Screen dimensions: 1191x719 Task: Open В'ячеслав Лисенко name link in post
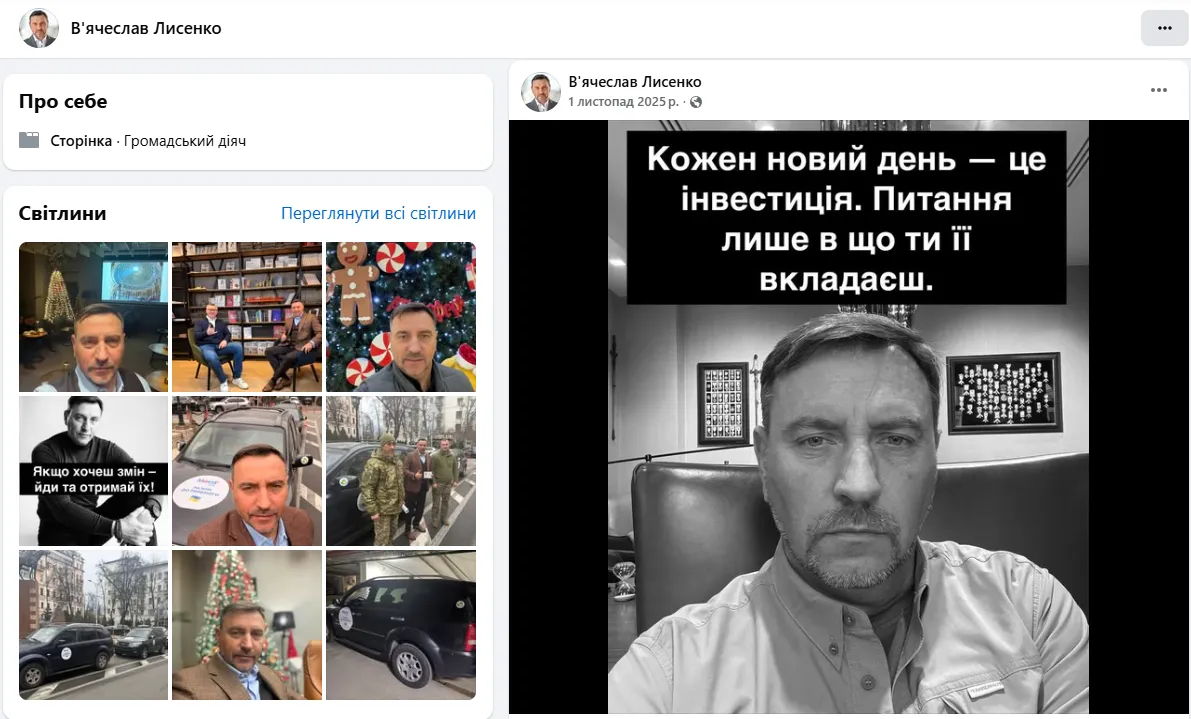(635, 82)
